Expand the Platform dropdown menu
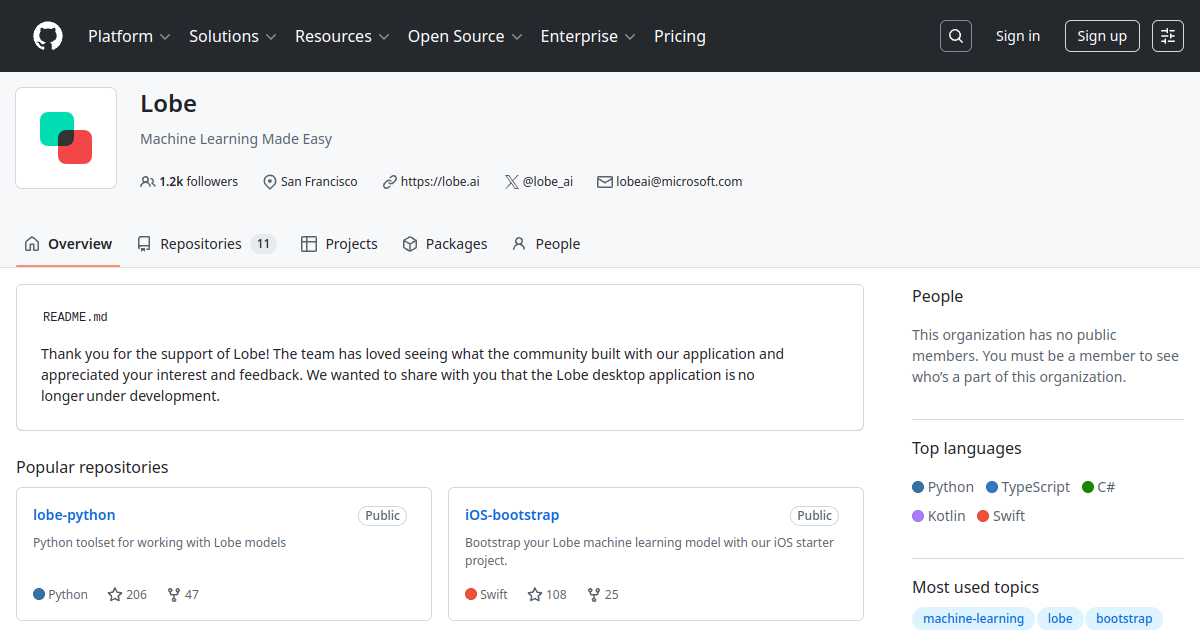This screenshot has height=630, width=1200. [129, 36]
